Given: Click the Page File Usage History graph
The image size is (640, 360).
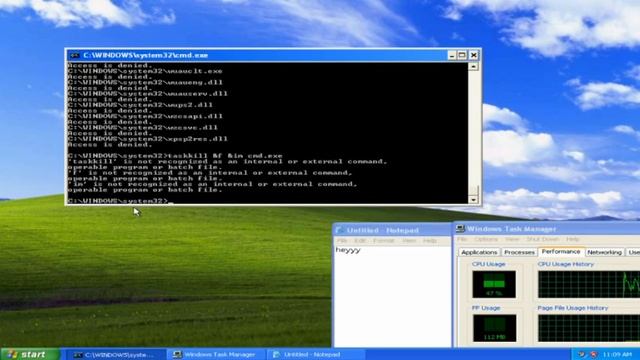Looking at the screenshot, I should click(589, 328).
